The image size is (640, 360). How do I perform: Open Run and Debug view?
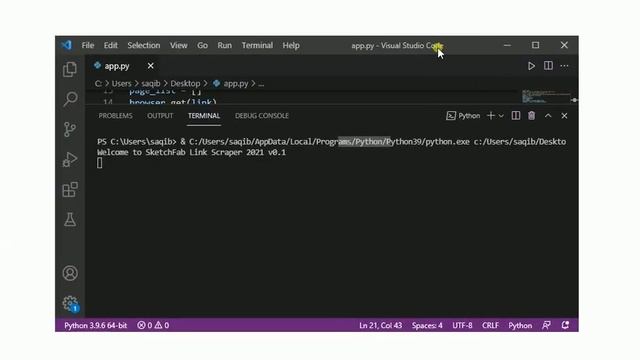pos(70,160)
